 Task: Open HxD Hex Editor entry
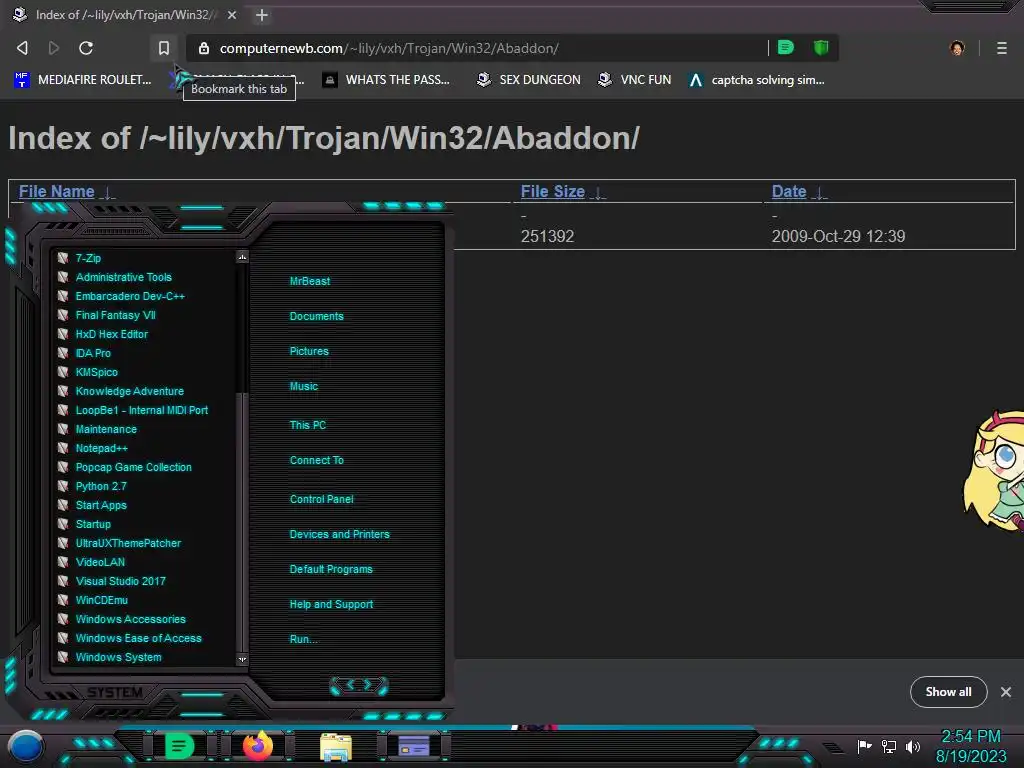111,334
